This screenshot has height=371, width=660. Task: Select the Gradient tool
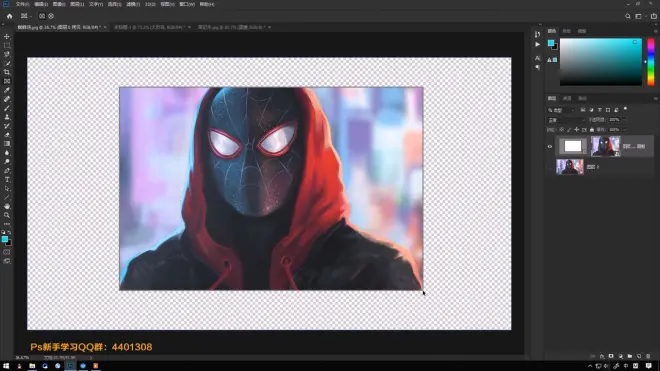[x=7, y=144]
